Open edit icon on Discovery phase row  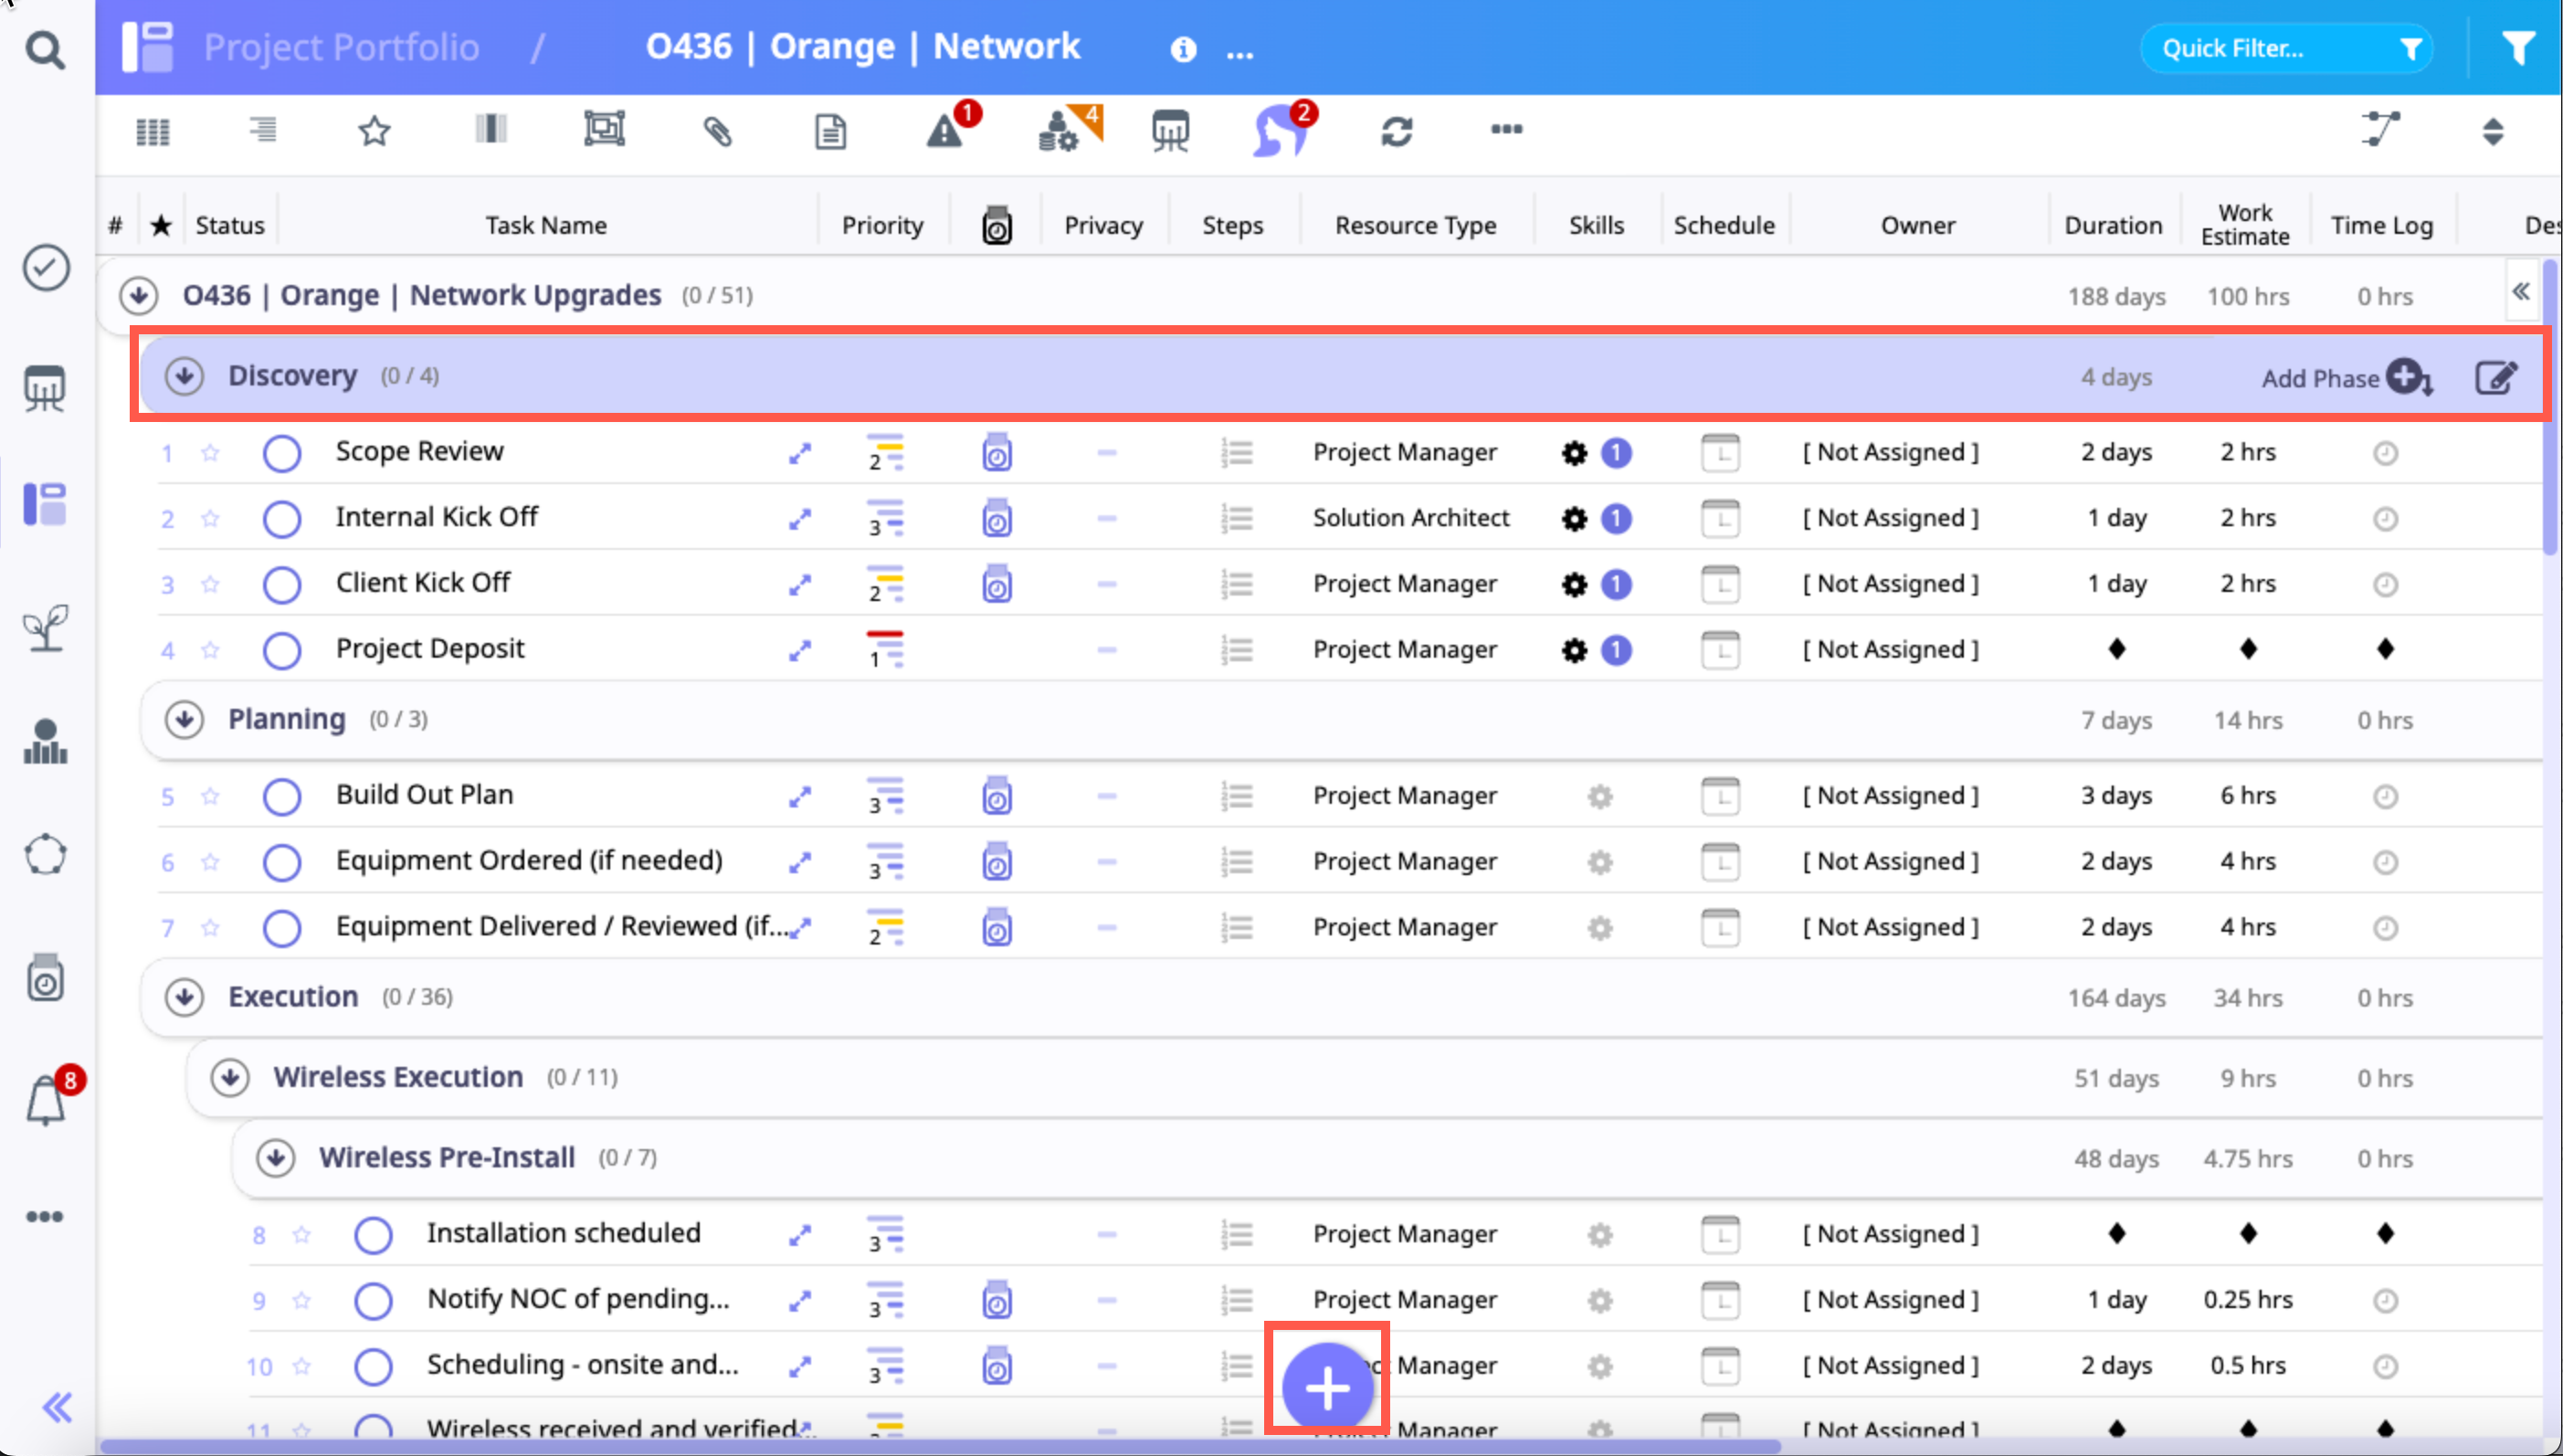click(x=2495, y=378)
